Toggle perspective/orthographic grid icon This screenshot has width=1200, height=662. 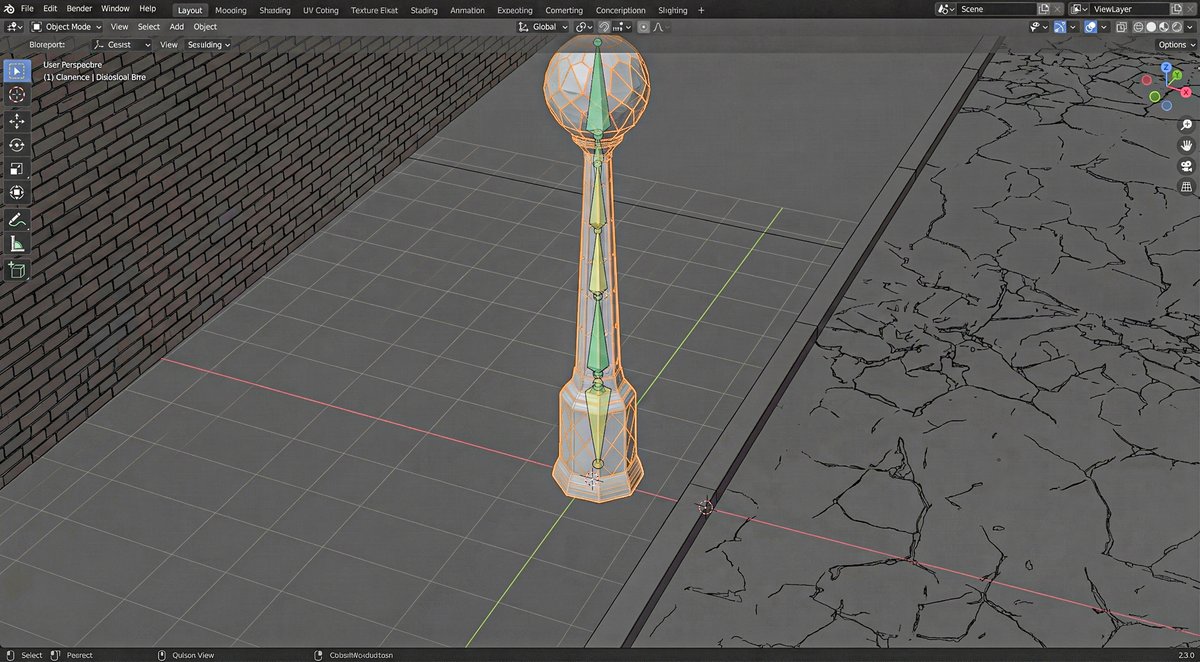point(1186,187)
